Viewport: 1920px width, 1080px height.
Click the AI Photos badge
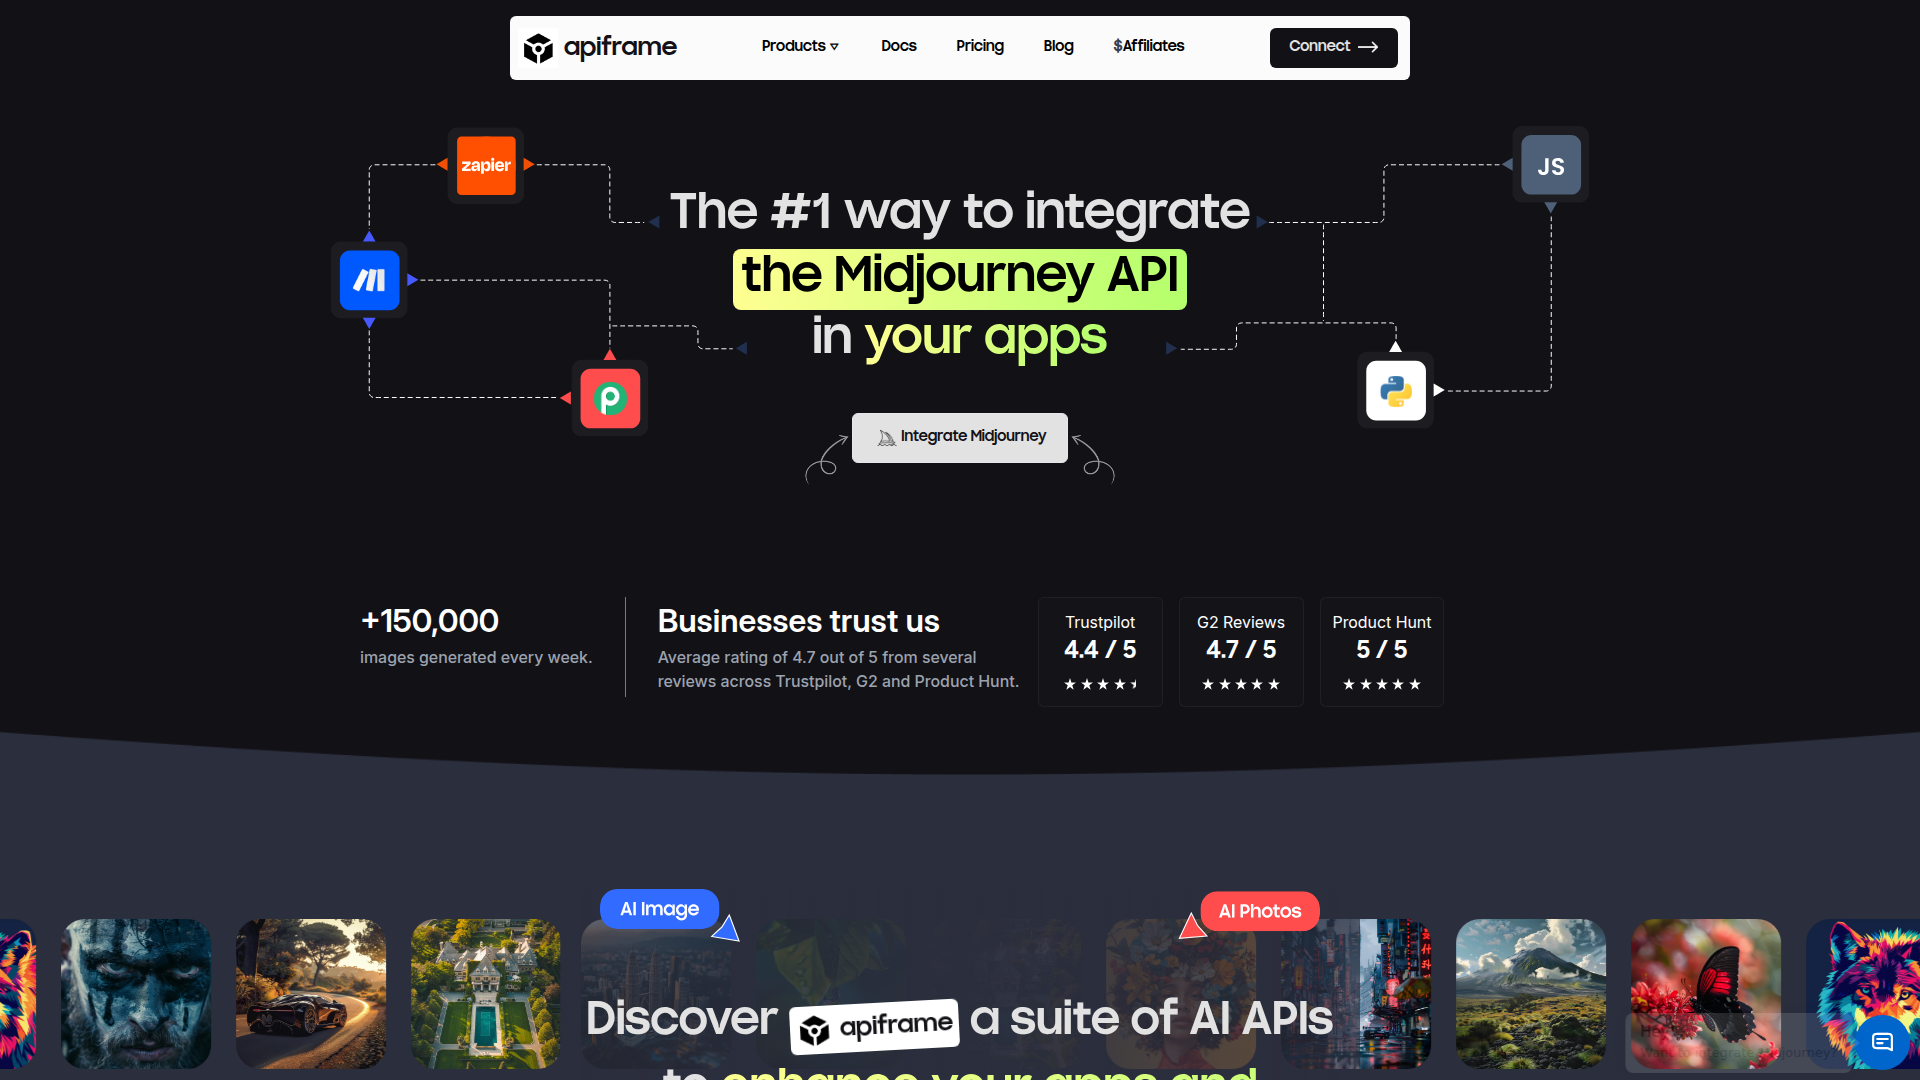1259,911
